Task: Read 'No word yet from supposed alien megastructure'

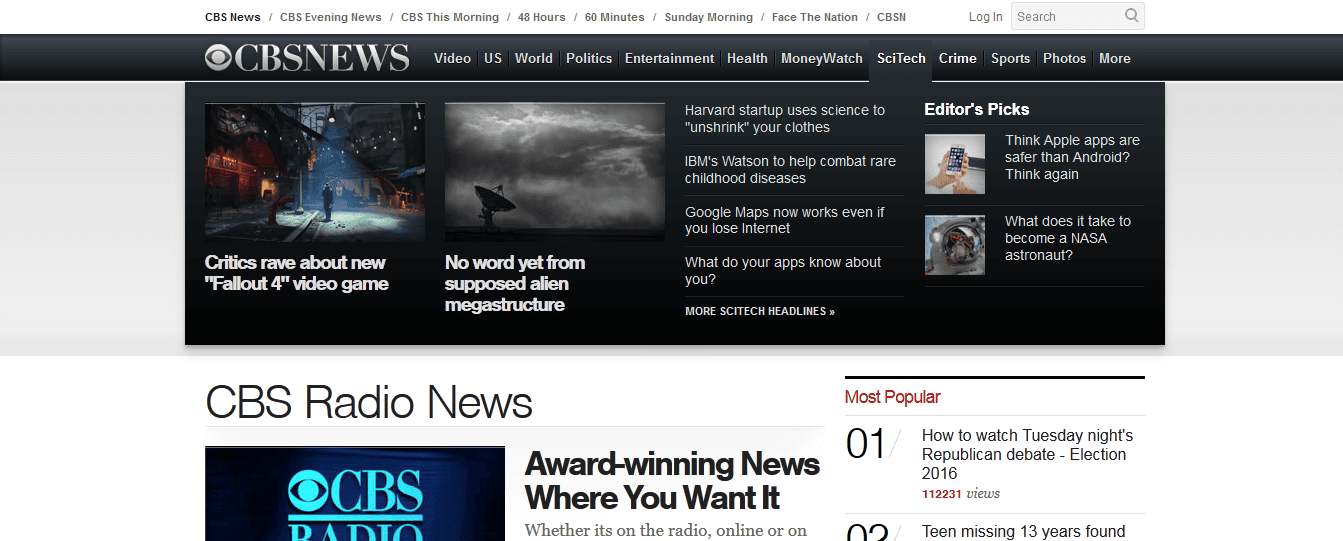Action: coord(515,283)
